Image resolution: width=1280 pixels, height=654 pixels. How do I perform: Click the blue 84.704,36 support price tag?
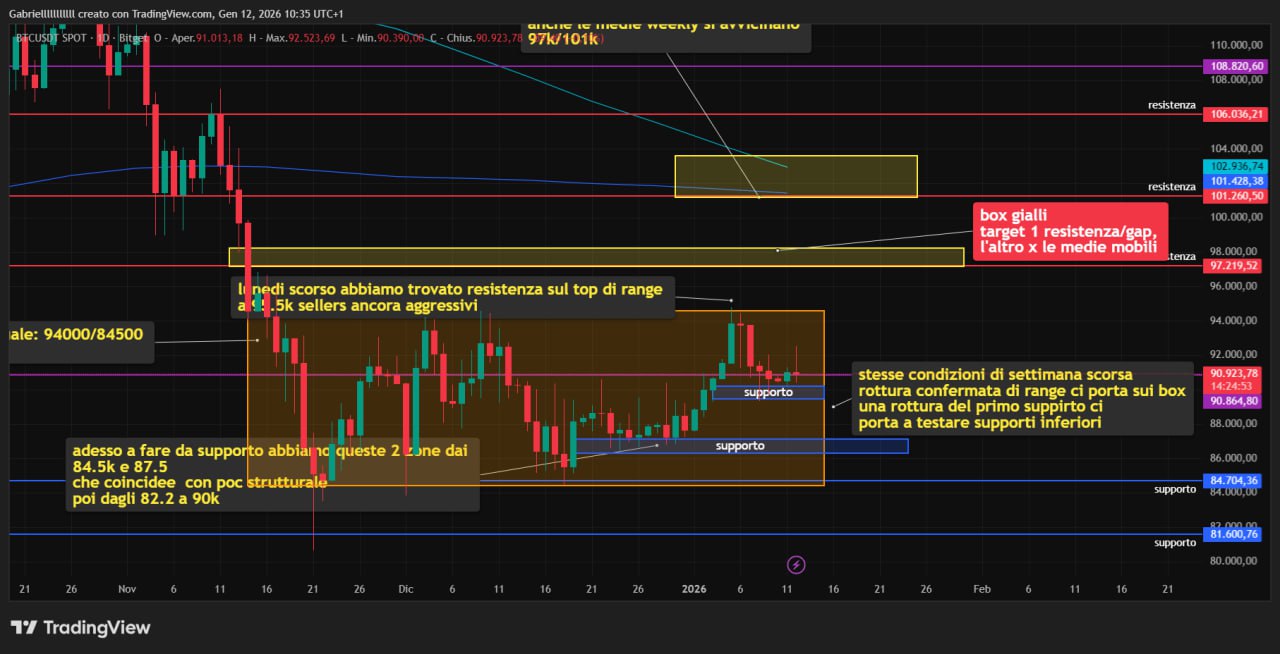tap(1234, 480)
